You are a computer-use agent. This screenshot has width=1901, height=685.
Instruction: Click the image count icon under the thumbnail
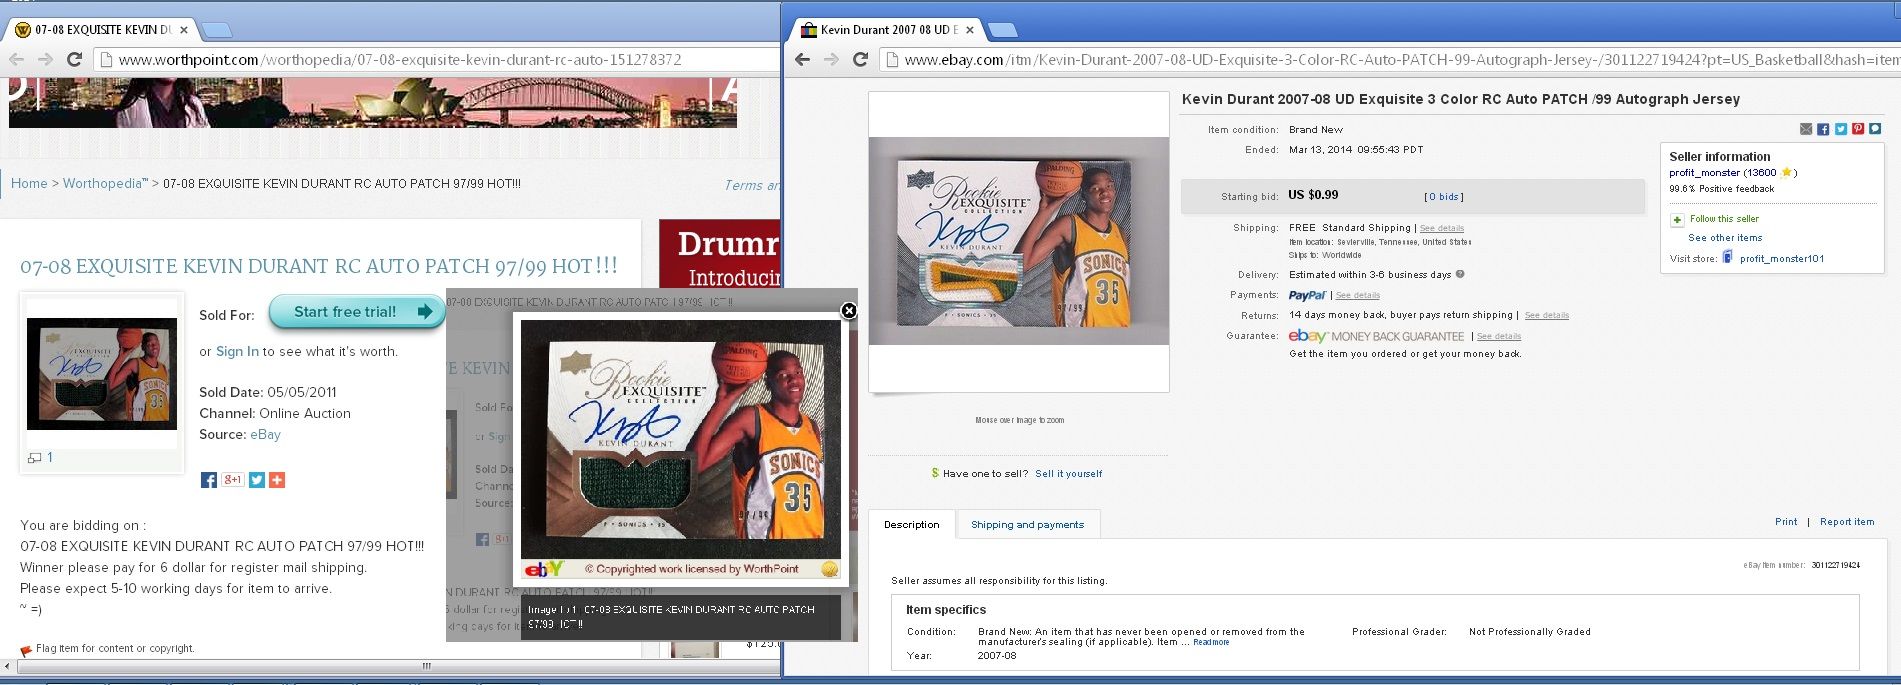click(x=34, y=458)
